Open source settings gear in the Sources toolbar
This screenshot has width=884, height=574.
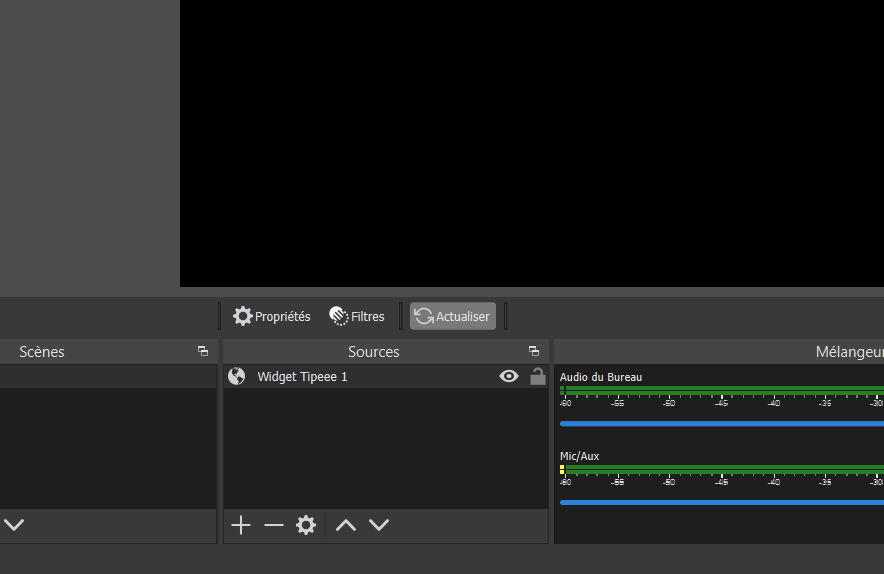point(306,525)
